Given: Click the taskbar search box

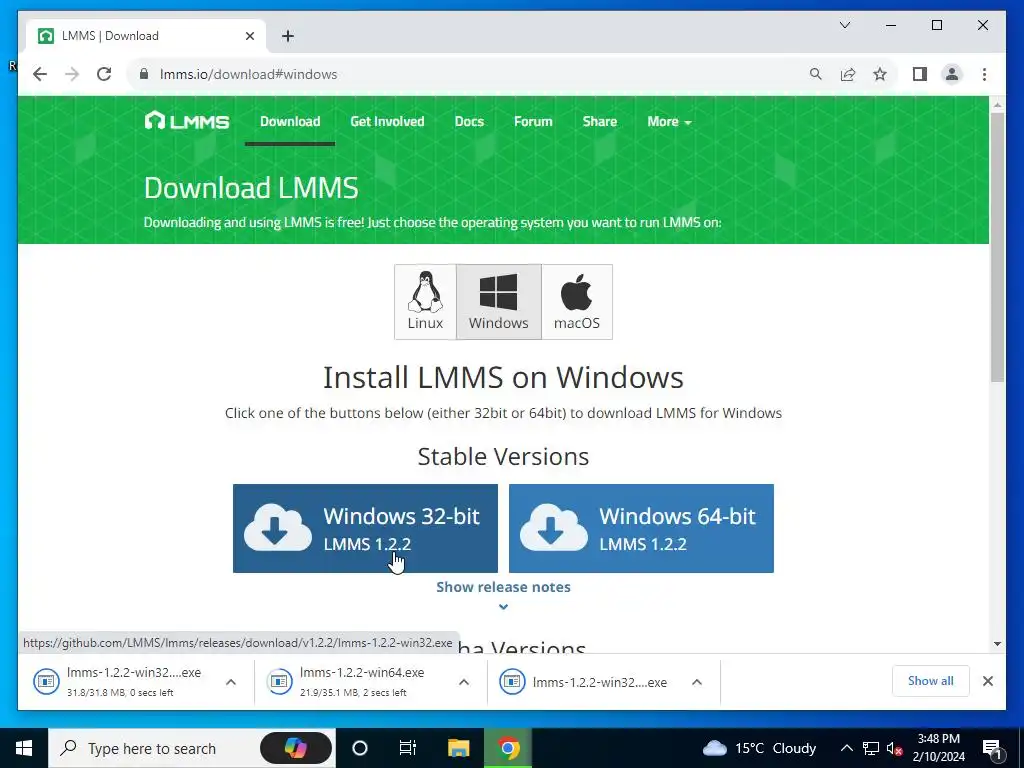Looking at the screenshot, I should click(x=154, y=748).
